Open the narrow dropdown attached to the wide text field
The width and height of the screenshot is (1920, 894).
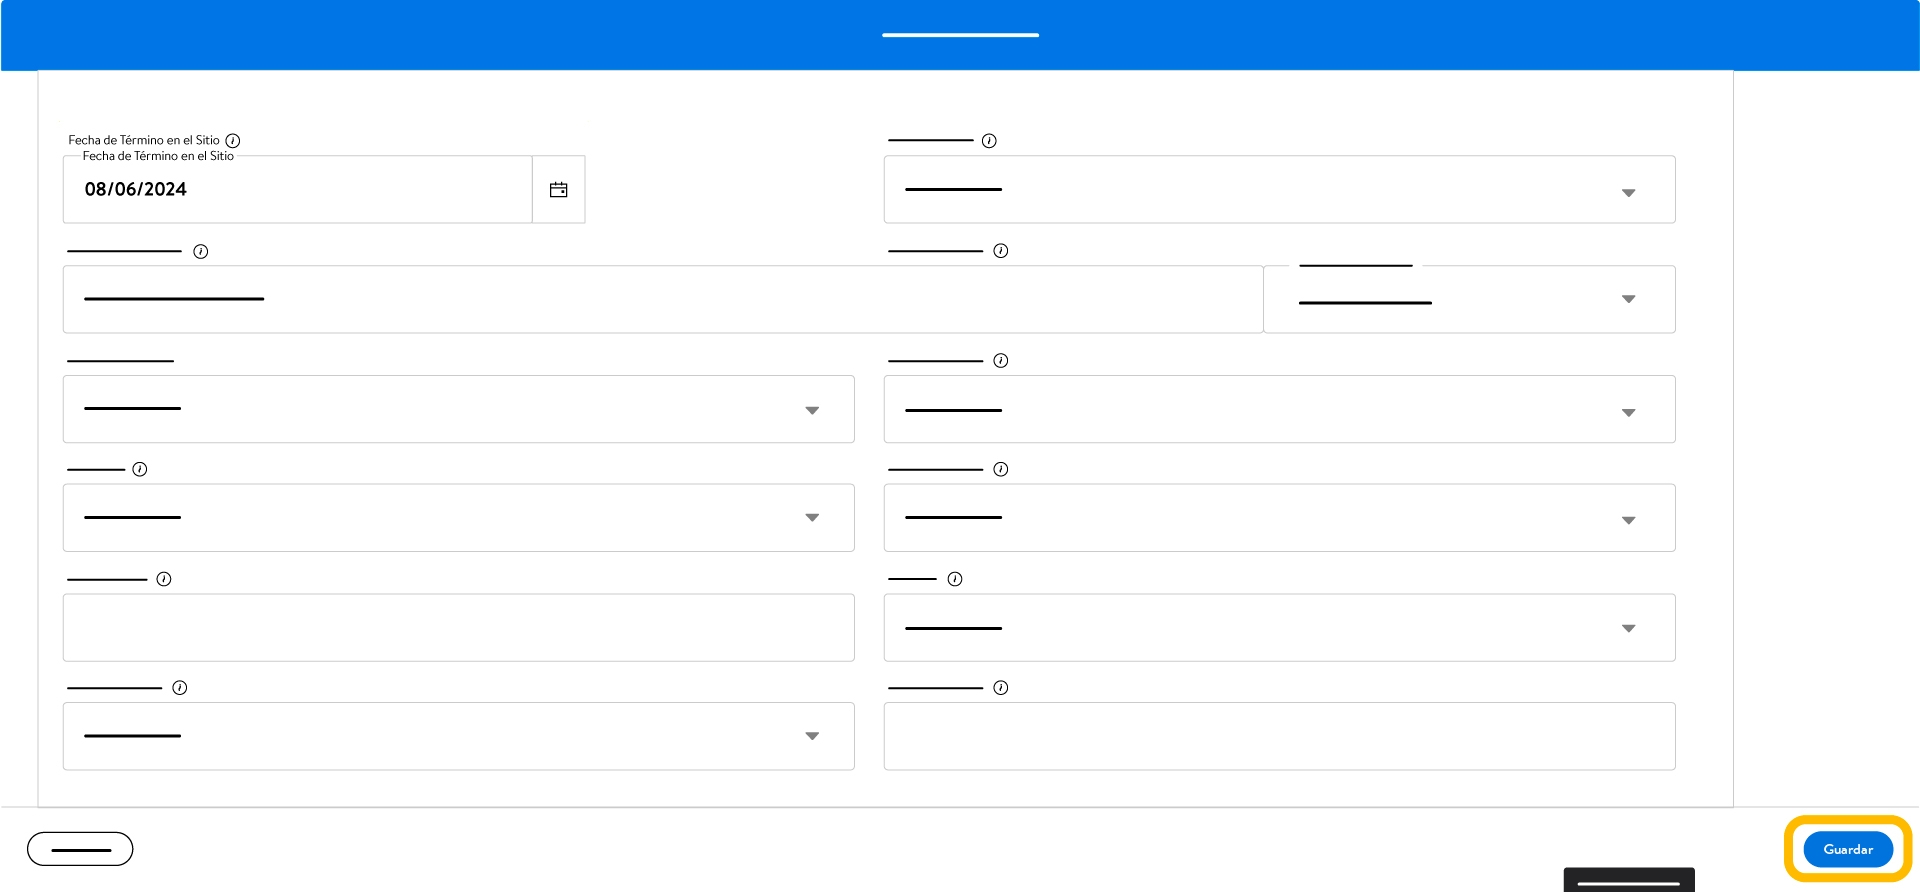[x=1469, y=300]
